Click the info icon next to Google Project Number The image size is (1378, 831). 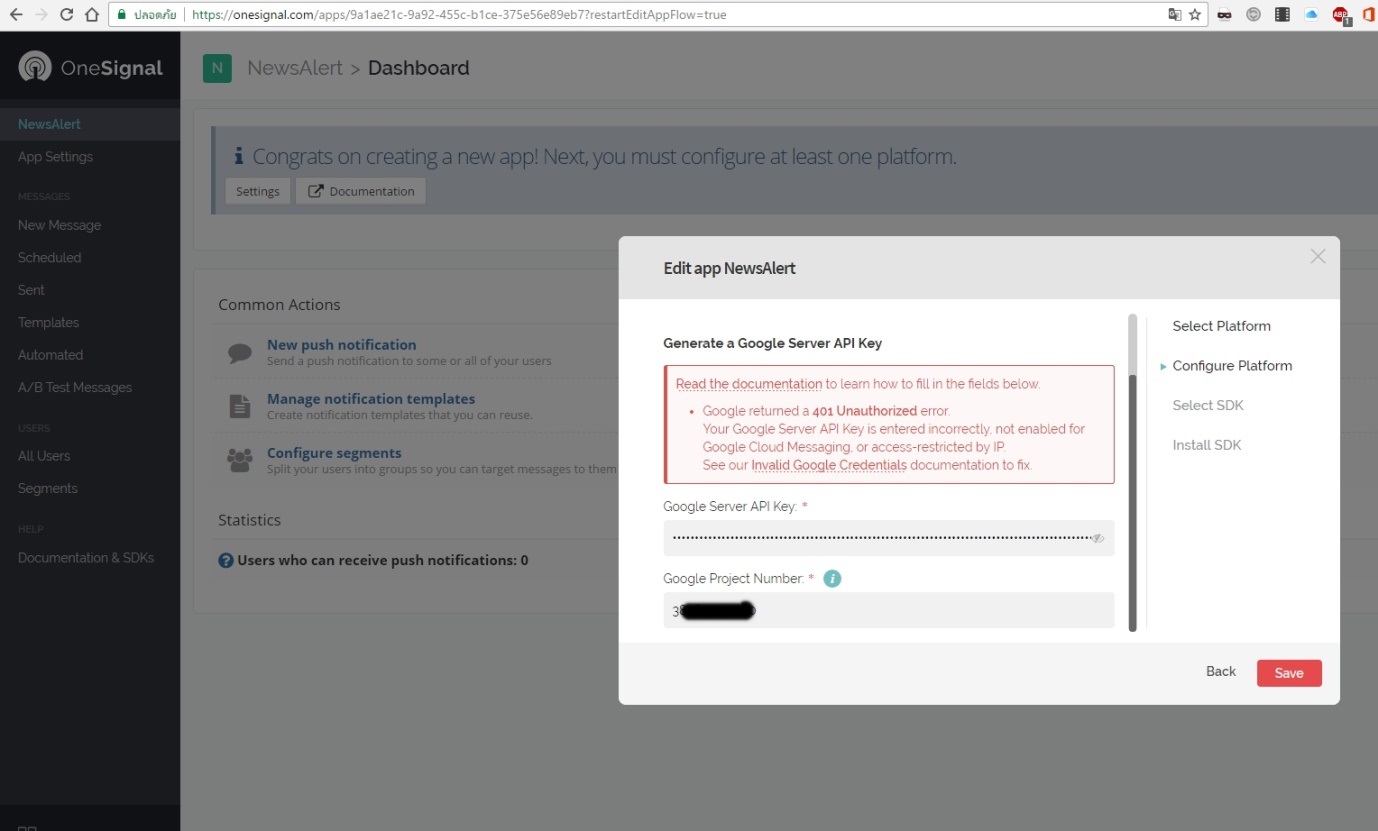tap(832, 578)
